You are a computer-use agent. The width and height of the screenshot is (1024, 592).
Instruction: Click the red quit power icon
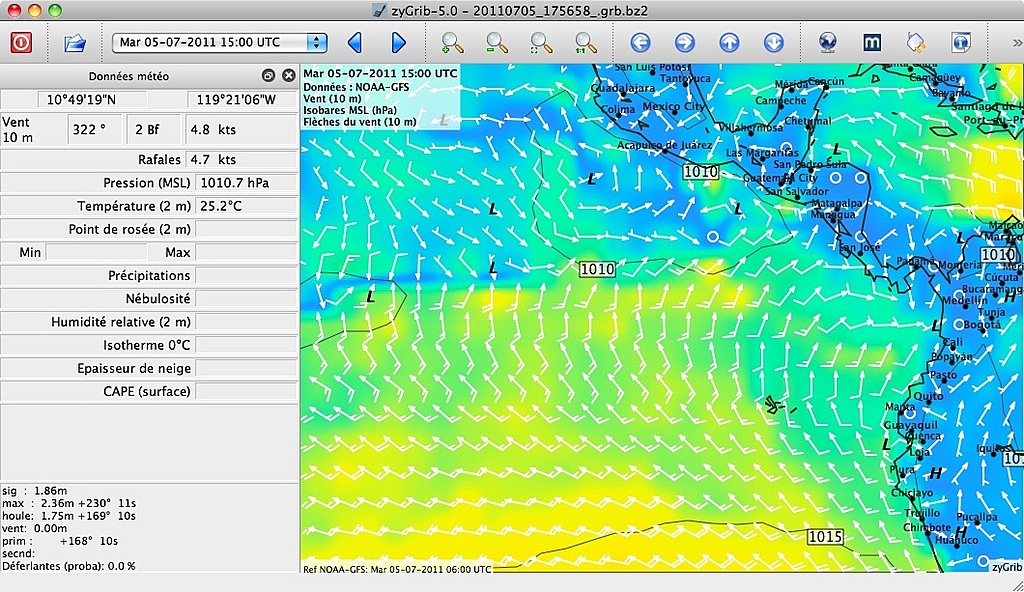point(21,43)
